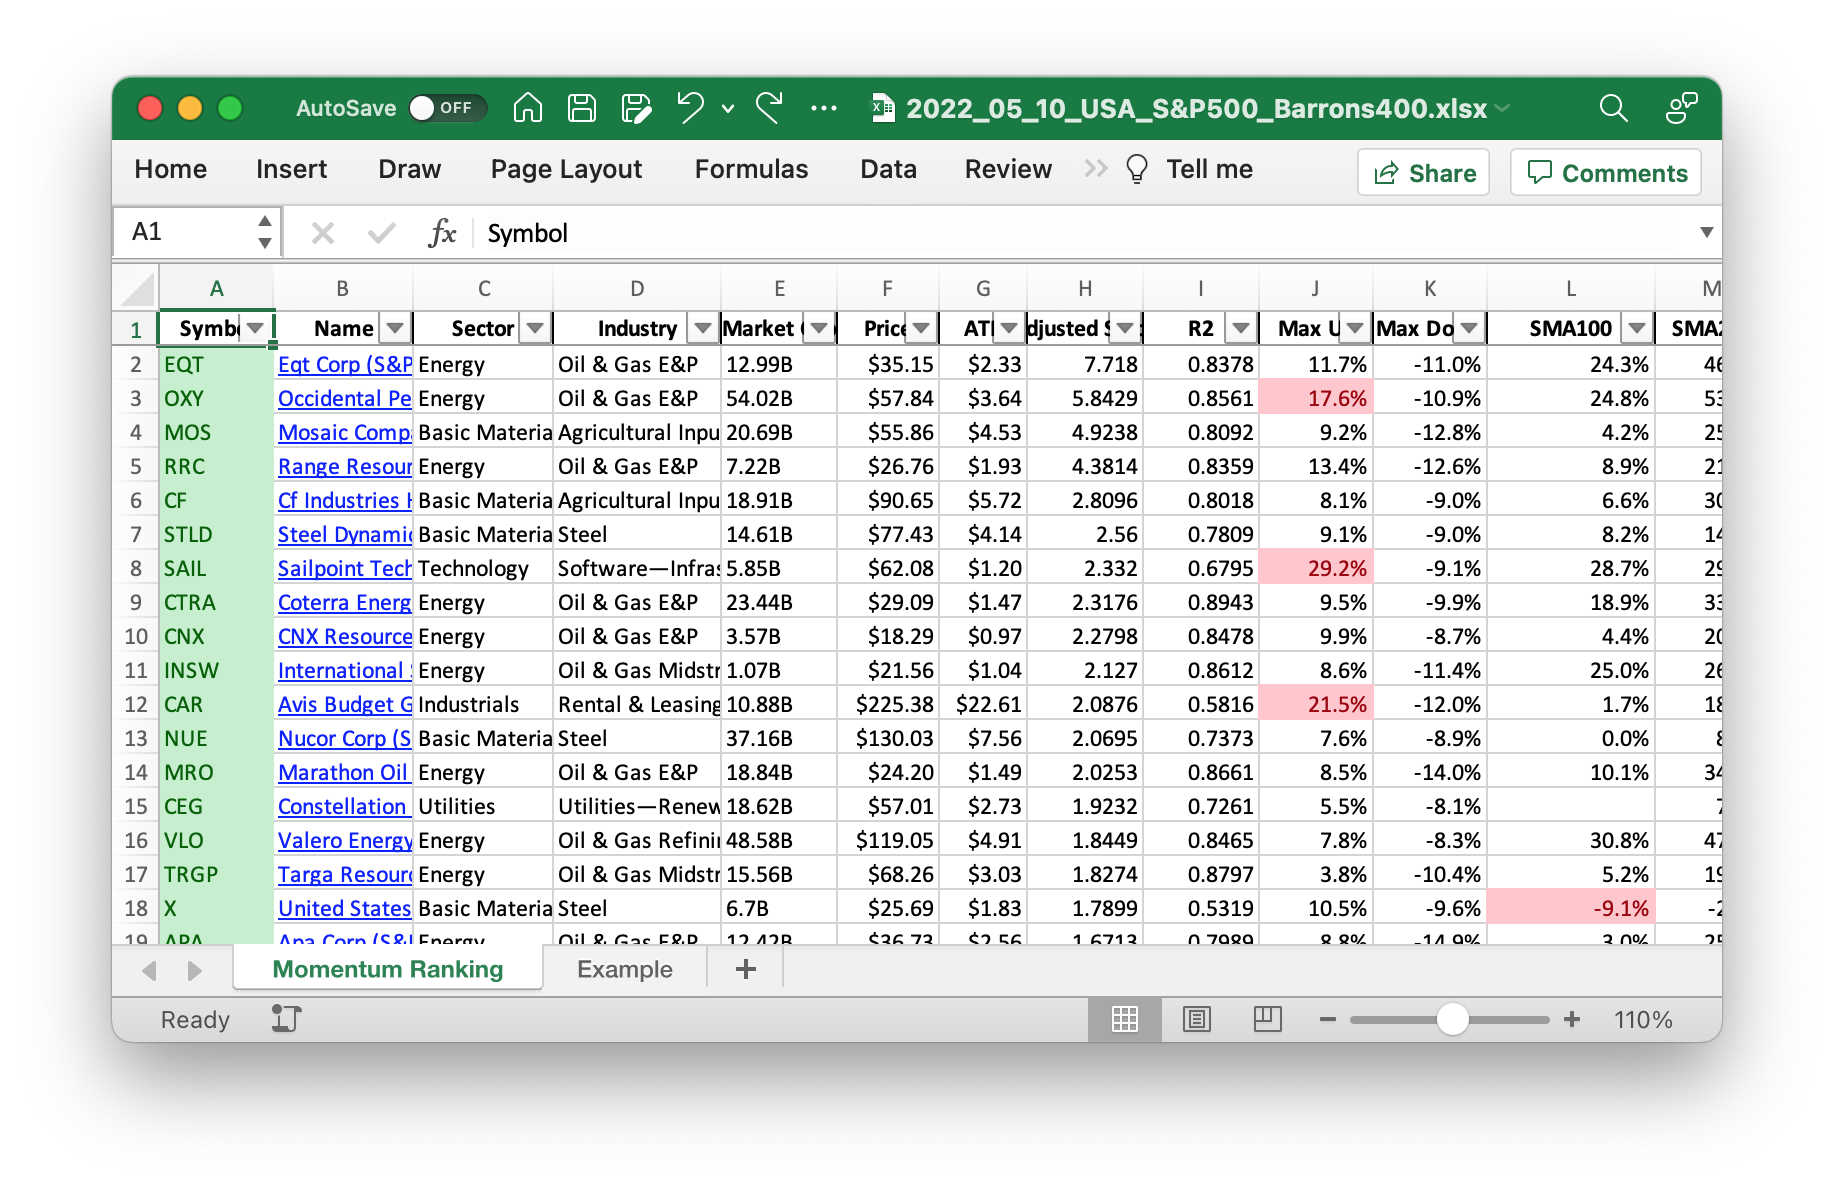Switch to the Example sheet tab
This screenshot has height=1190, width=1834.
(x=624, y=969)
